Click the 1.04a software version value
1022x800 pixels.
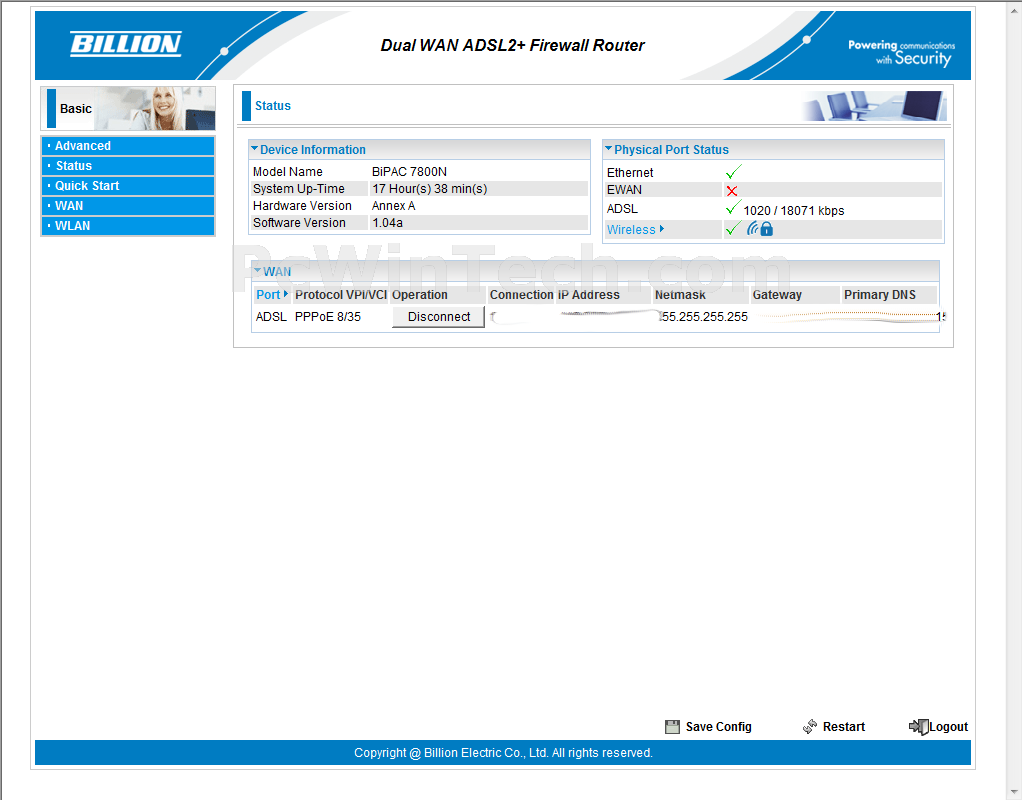click(387, 222)
